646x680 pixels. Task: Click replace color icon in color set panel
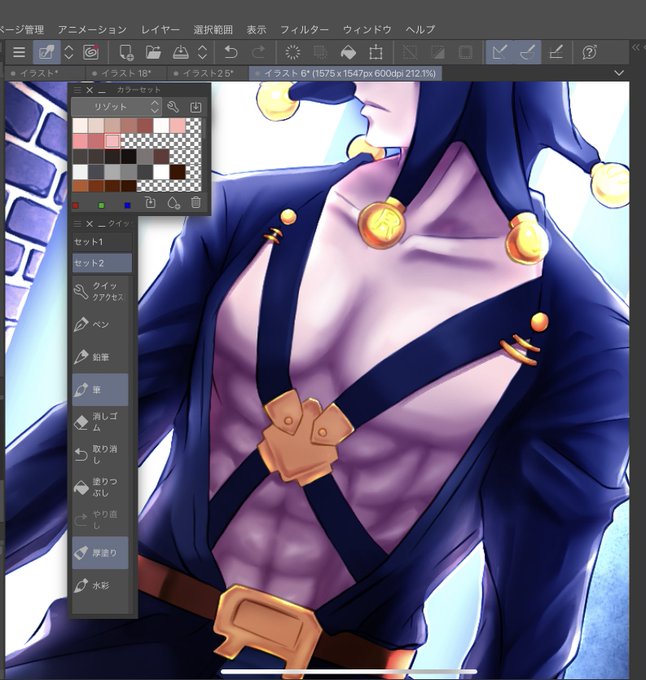[x=150, y=203]
